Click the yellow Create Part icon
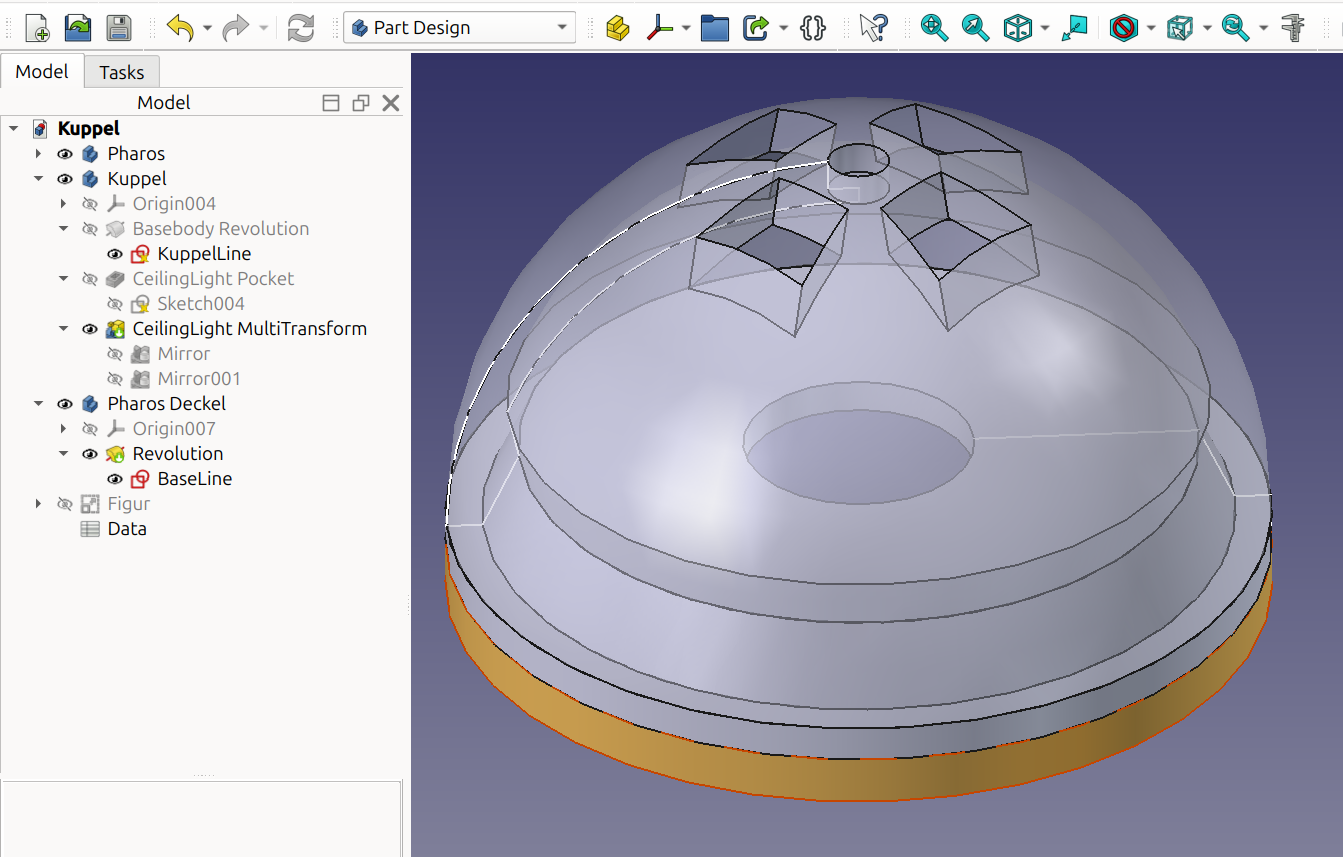Screen dimensions: 1343x857 [x=618, y=28]
